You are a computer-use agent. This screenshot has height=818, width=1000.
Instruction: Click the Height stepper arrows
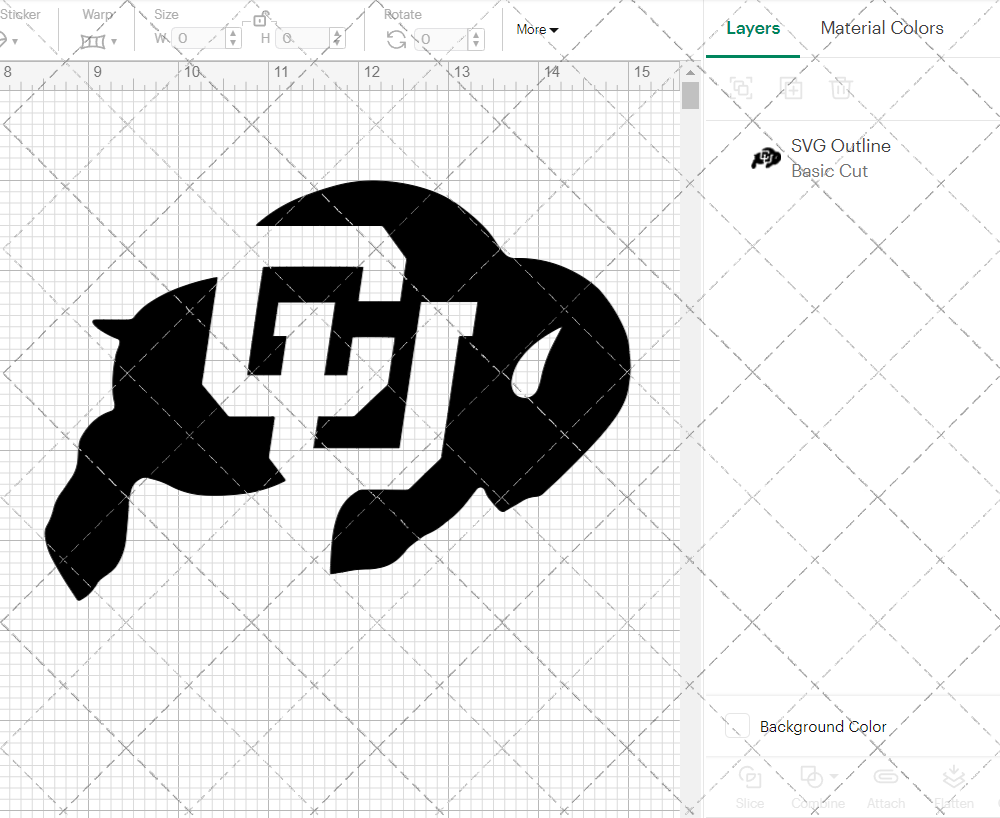click(x=337, y=38)
